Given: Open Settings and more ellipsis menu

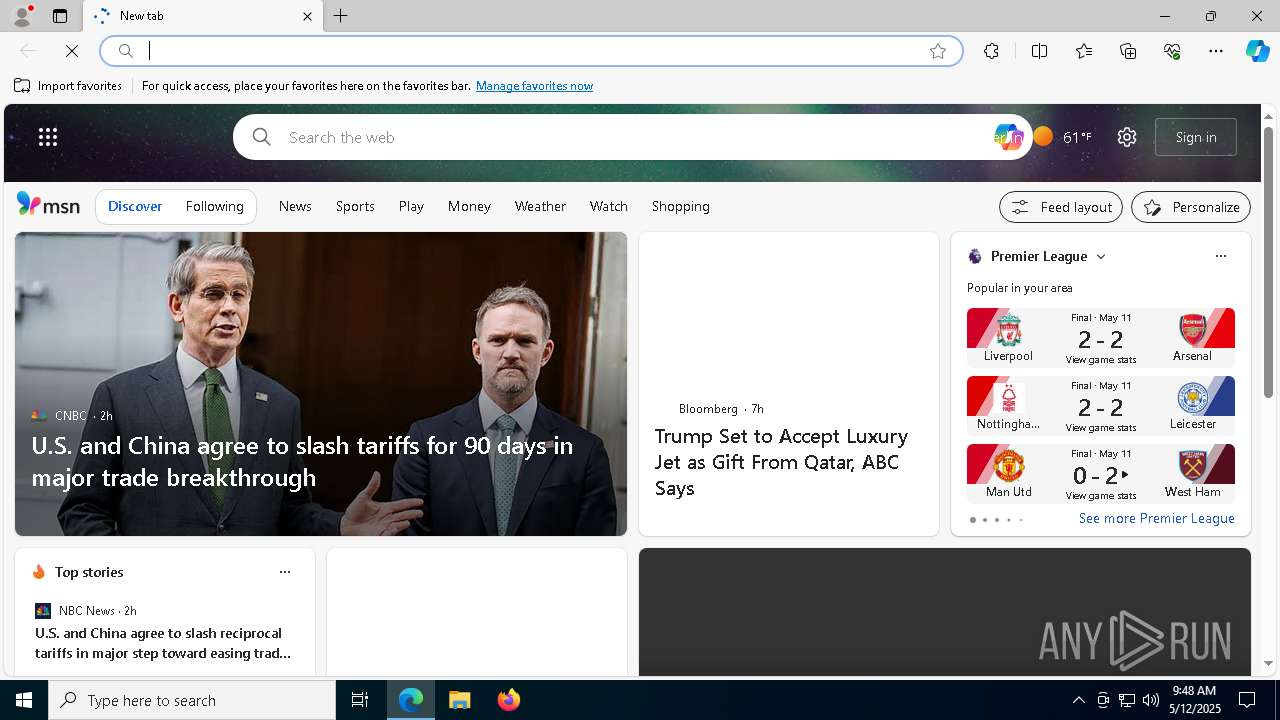Looking at the screenshot, I should (1216, 51).
